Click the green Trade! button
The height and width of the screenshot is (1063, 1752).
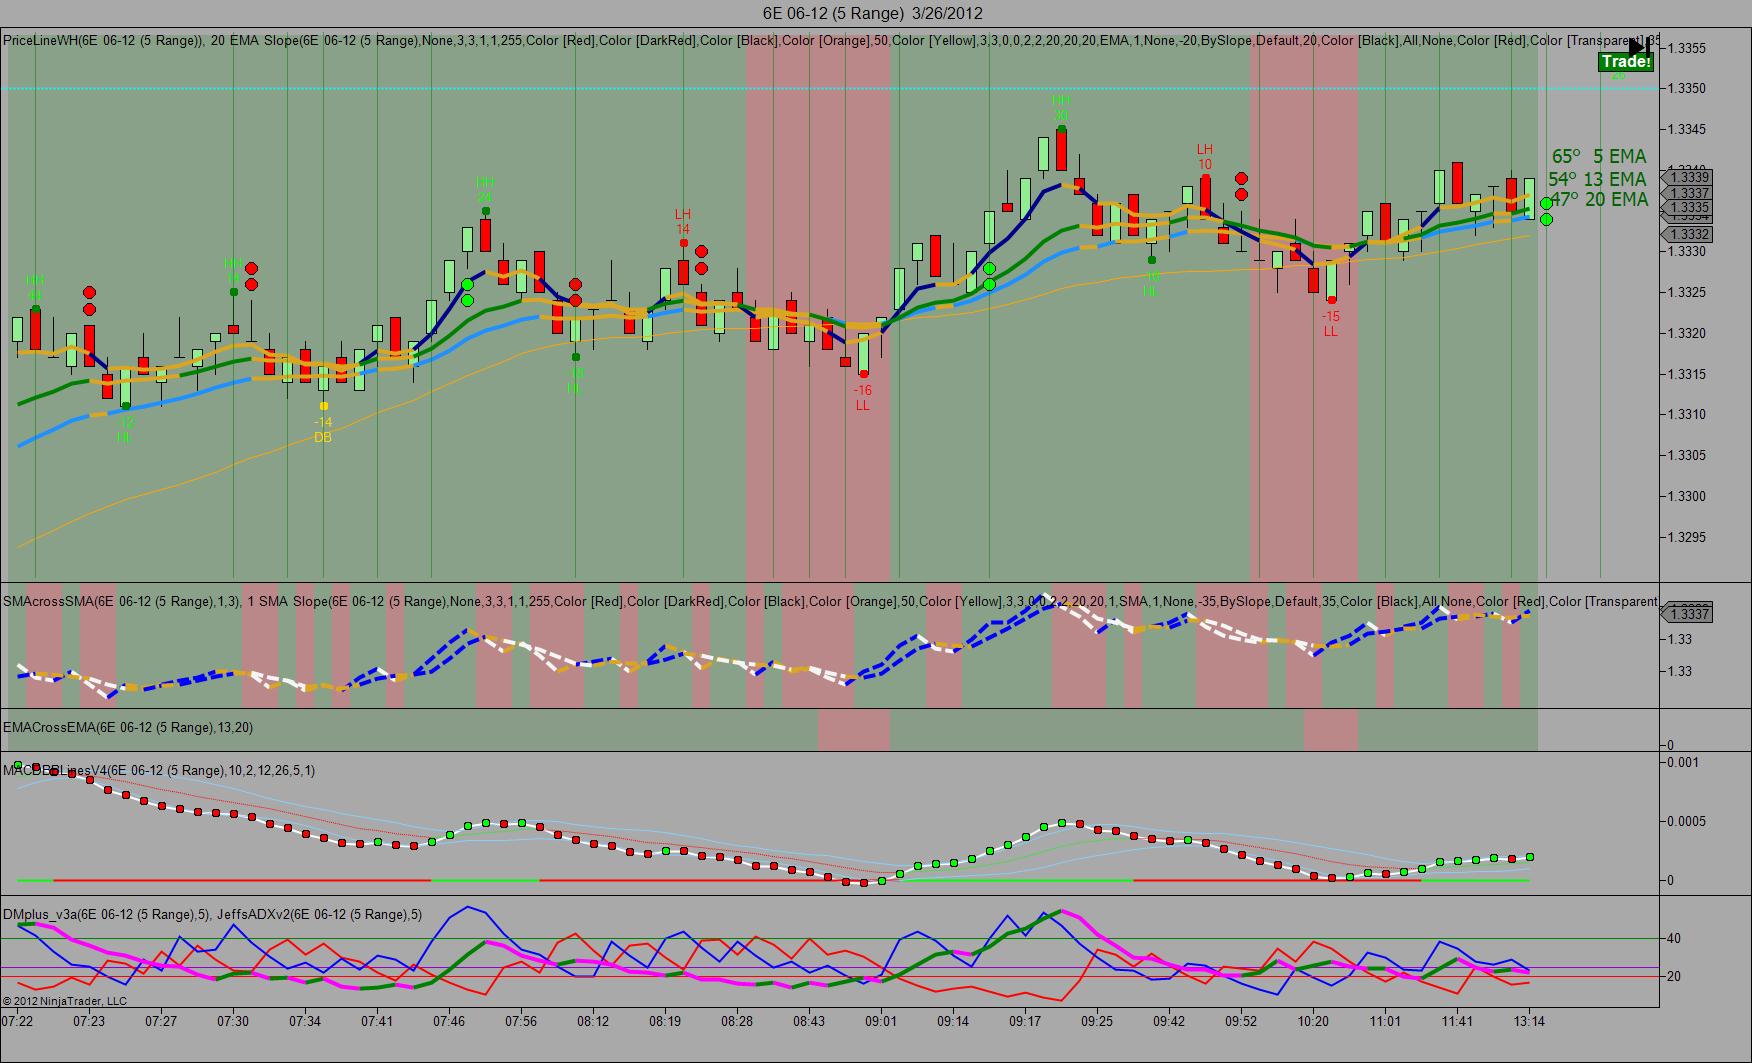1625,62
